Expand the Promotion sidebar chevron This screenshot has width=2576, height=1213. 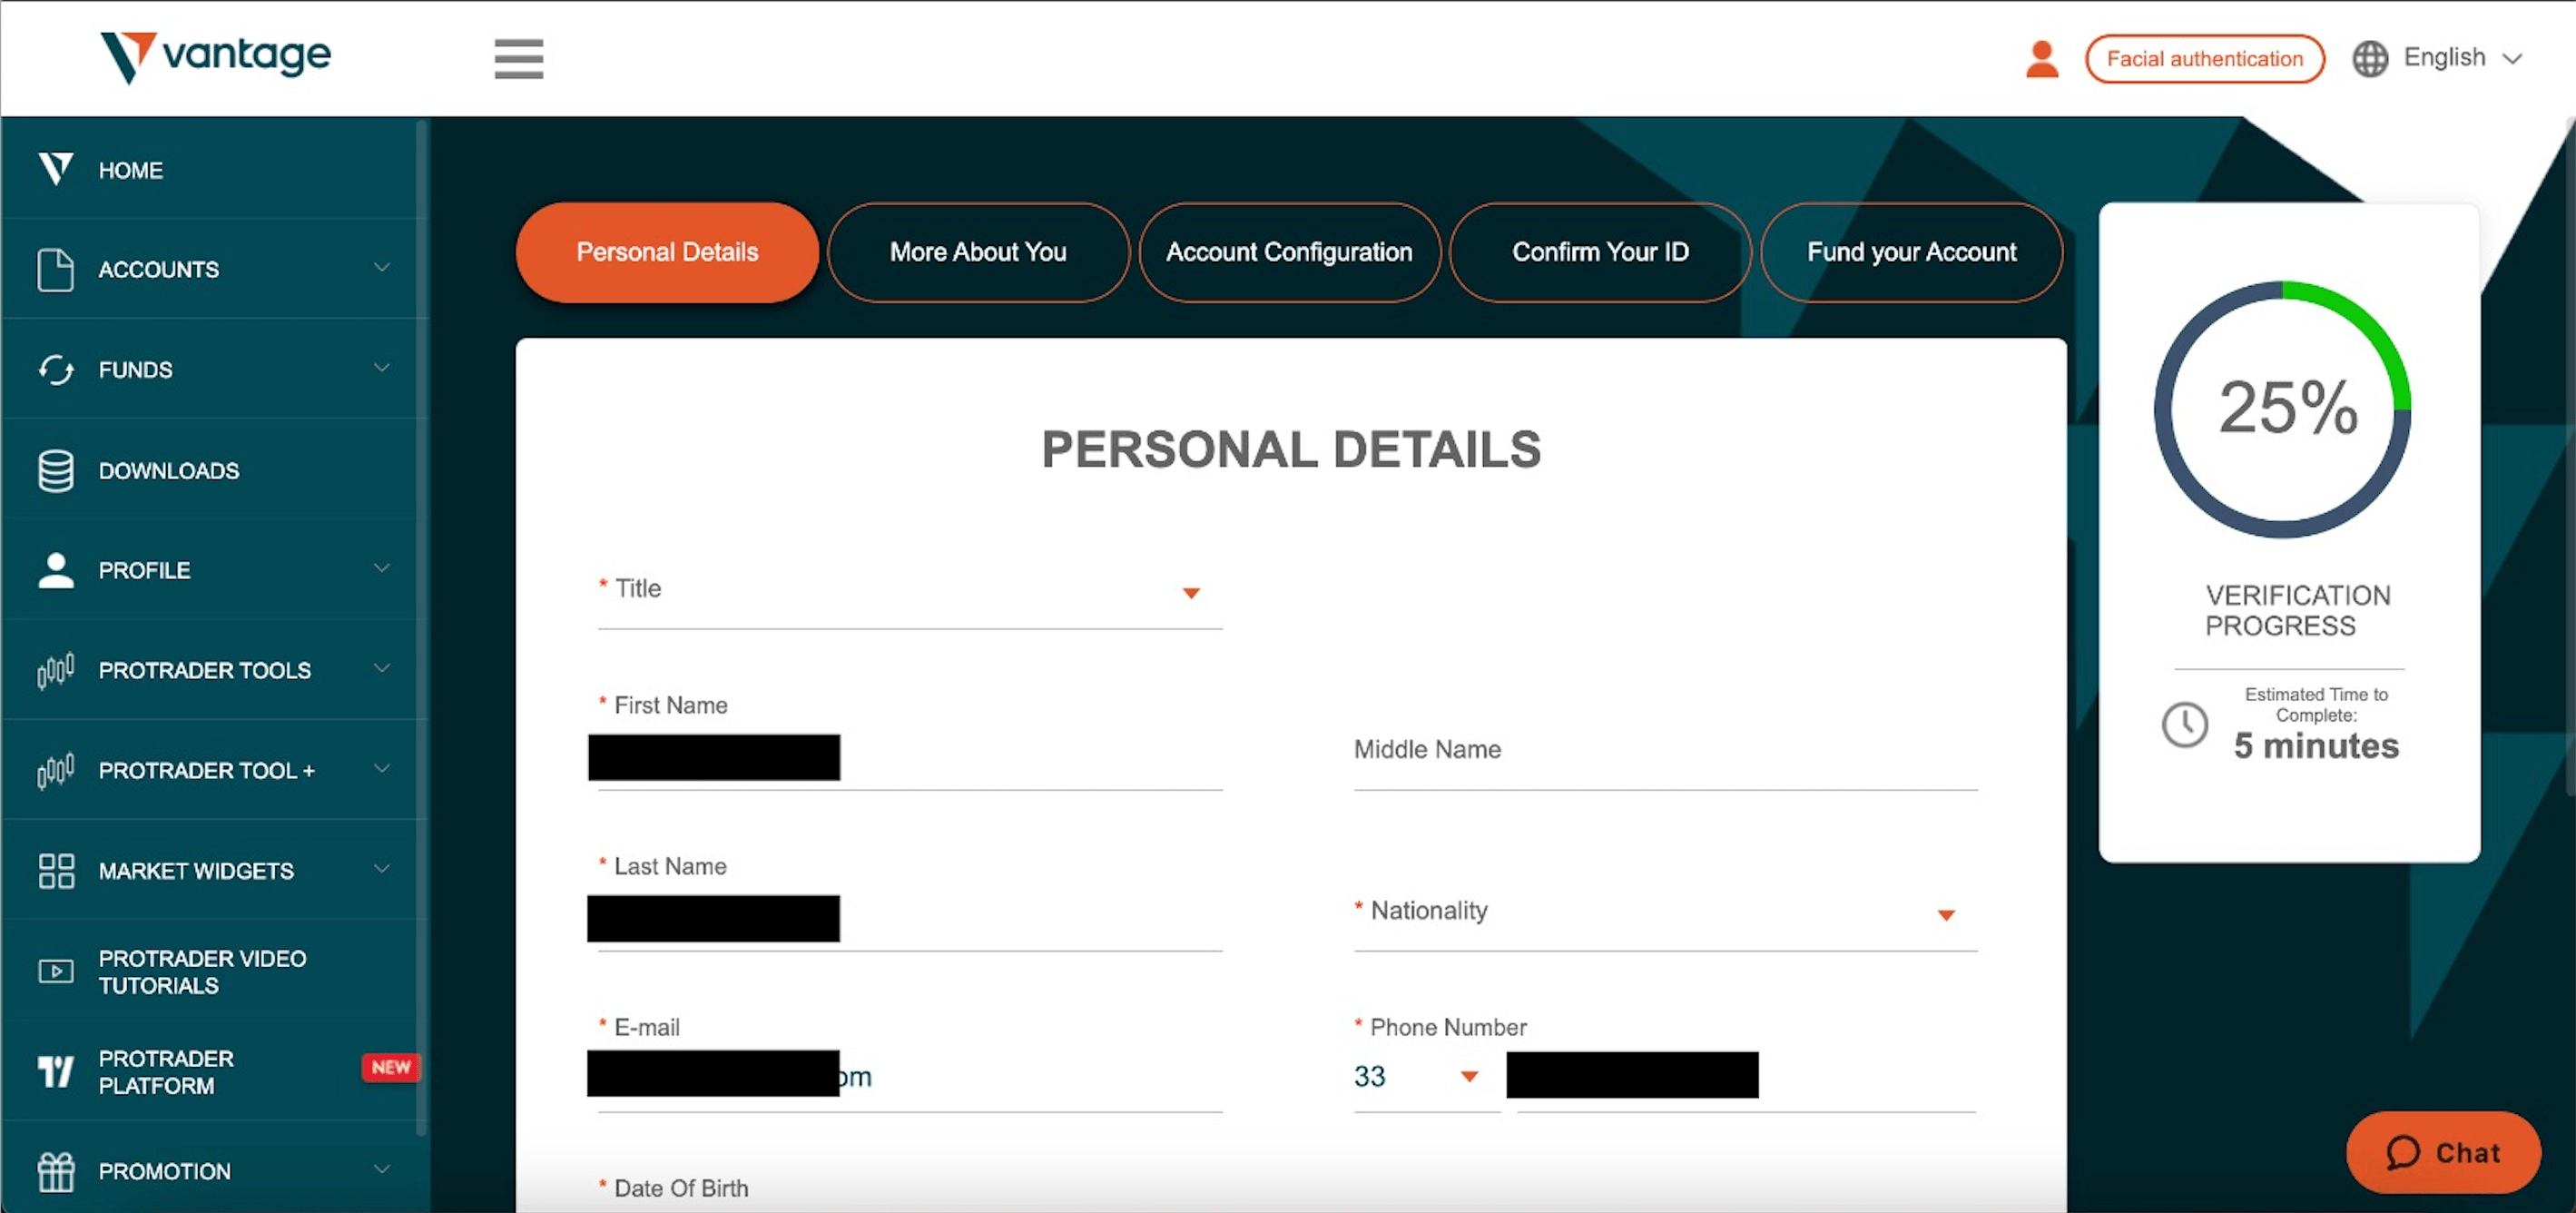pyautogui.click(x=382, y=1169)
